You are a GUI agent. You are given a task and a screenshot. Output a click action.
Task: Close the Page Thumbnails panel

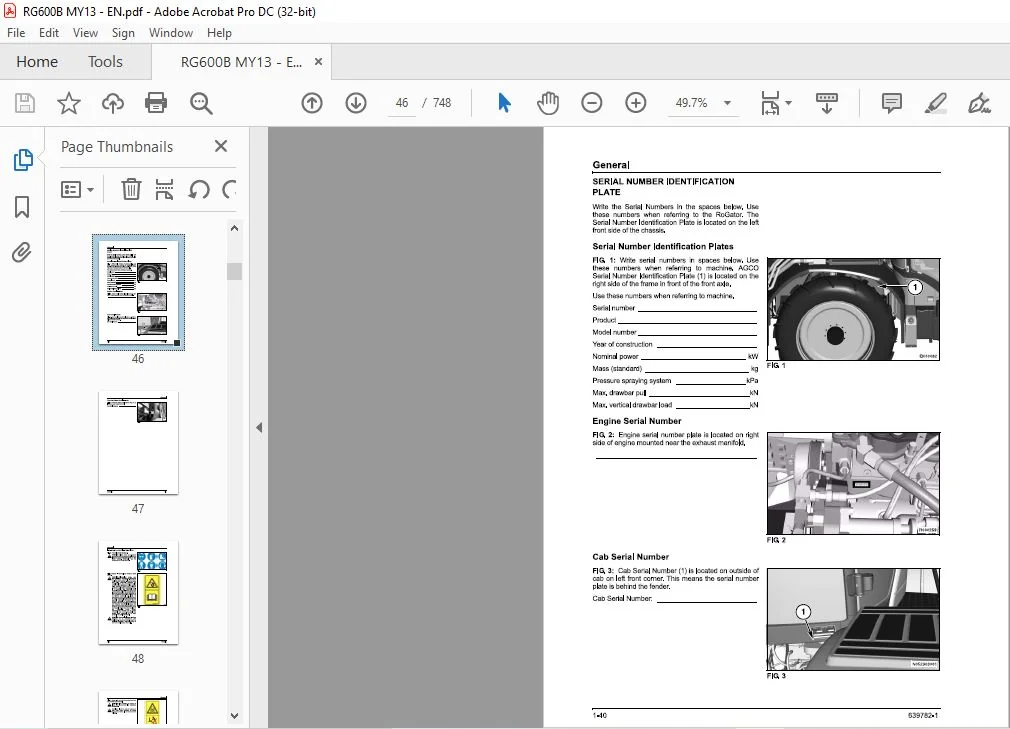(221, 146)
